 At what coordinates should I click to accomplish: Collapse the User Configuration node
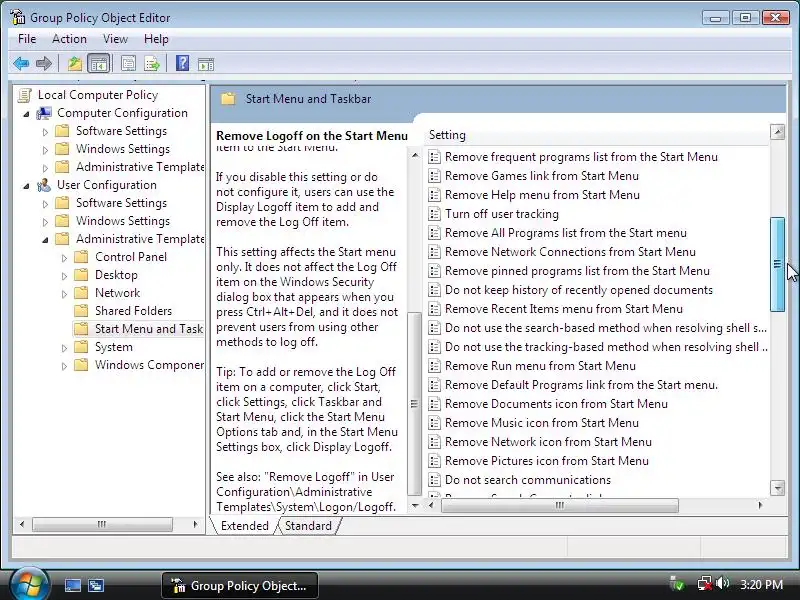[x=27, y=186]
